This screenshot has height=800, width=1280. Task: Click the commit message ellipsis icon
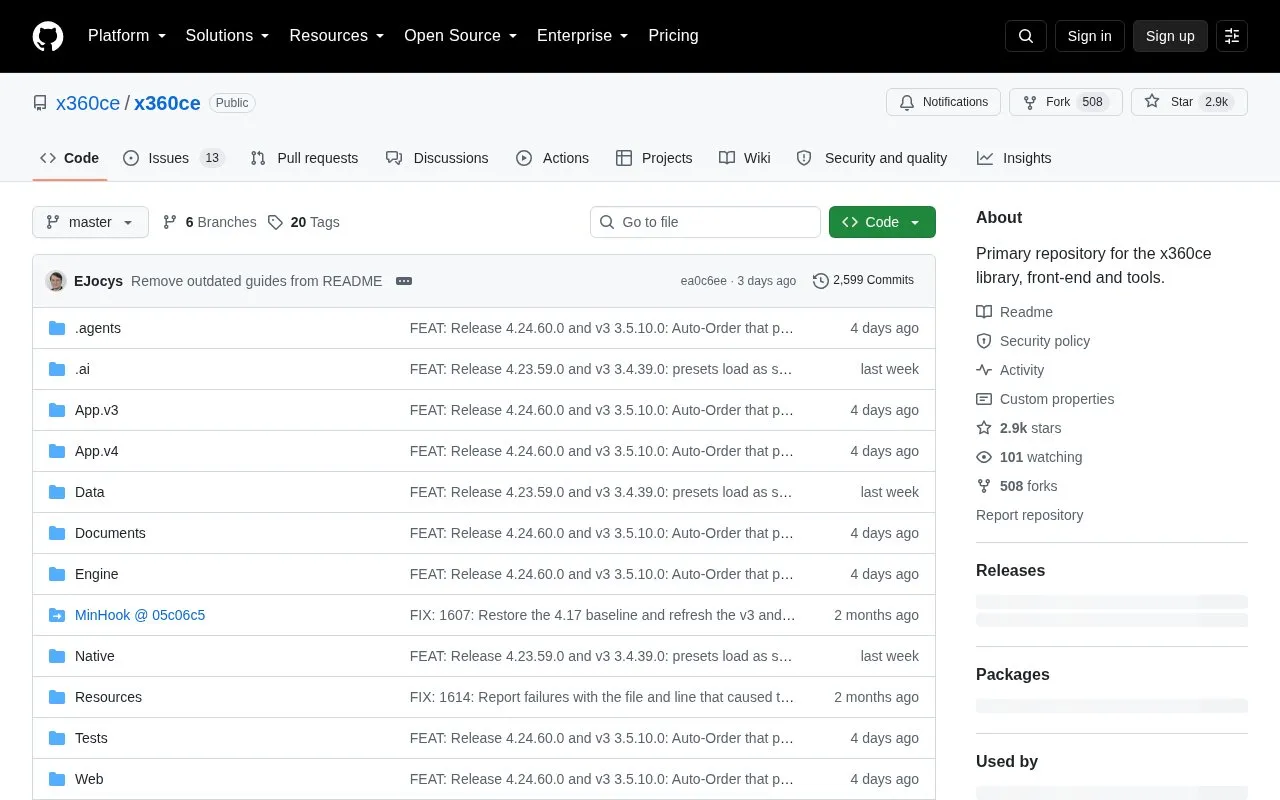pos(404,281)
